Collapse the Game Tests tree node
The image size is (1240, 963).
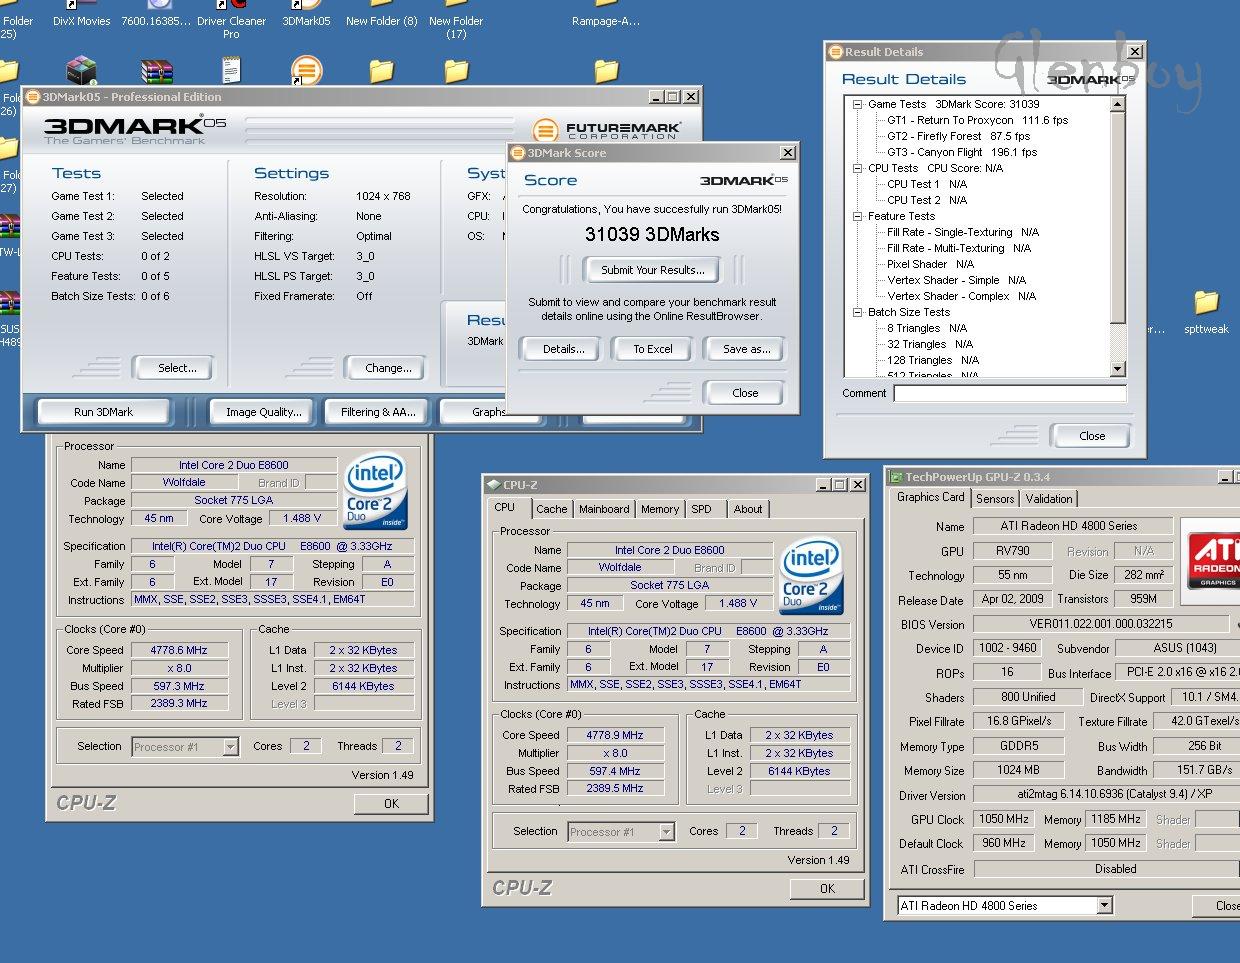(857, 104)
